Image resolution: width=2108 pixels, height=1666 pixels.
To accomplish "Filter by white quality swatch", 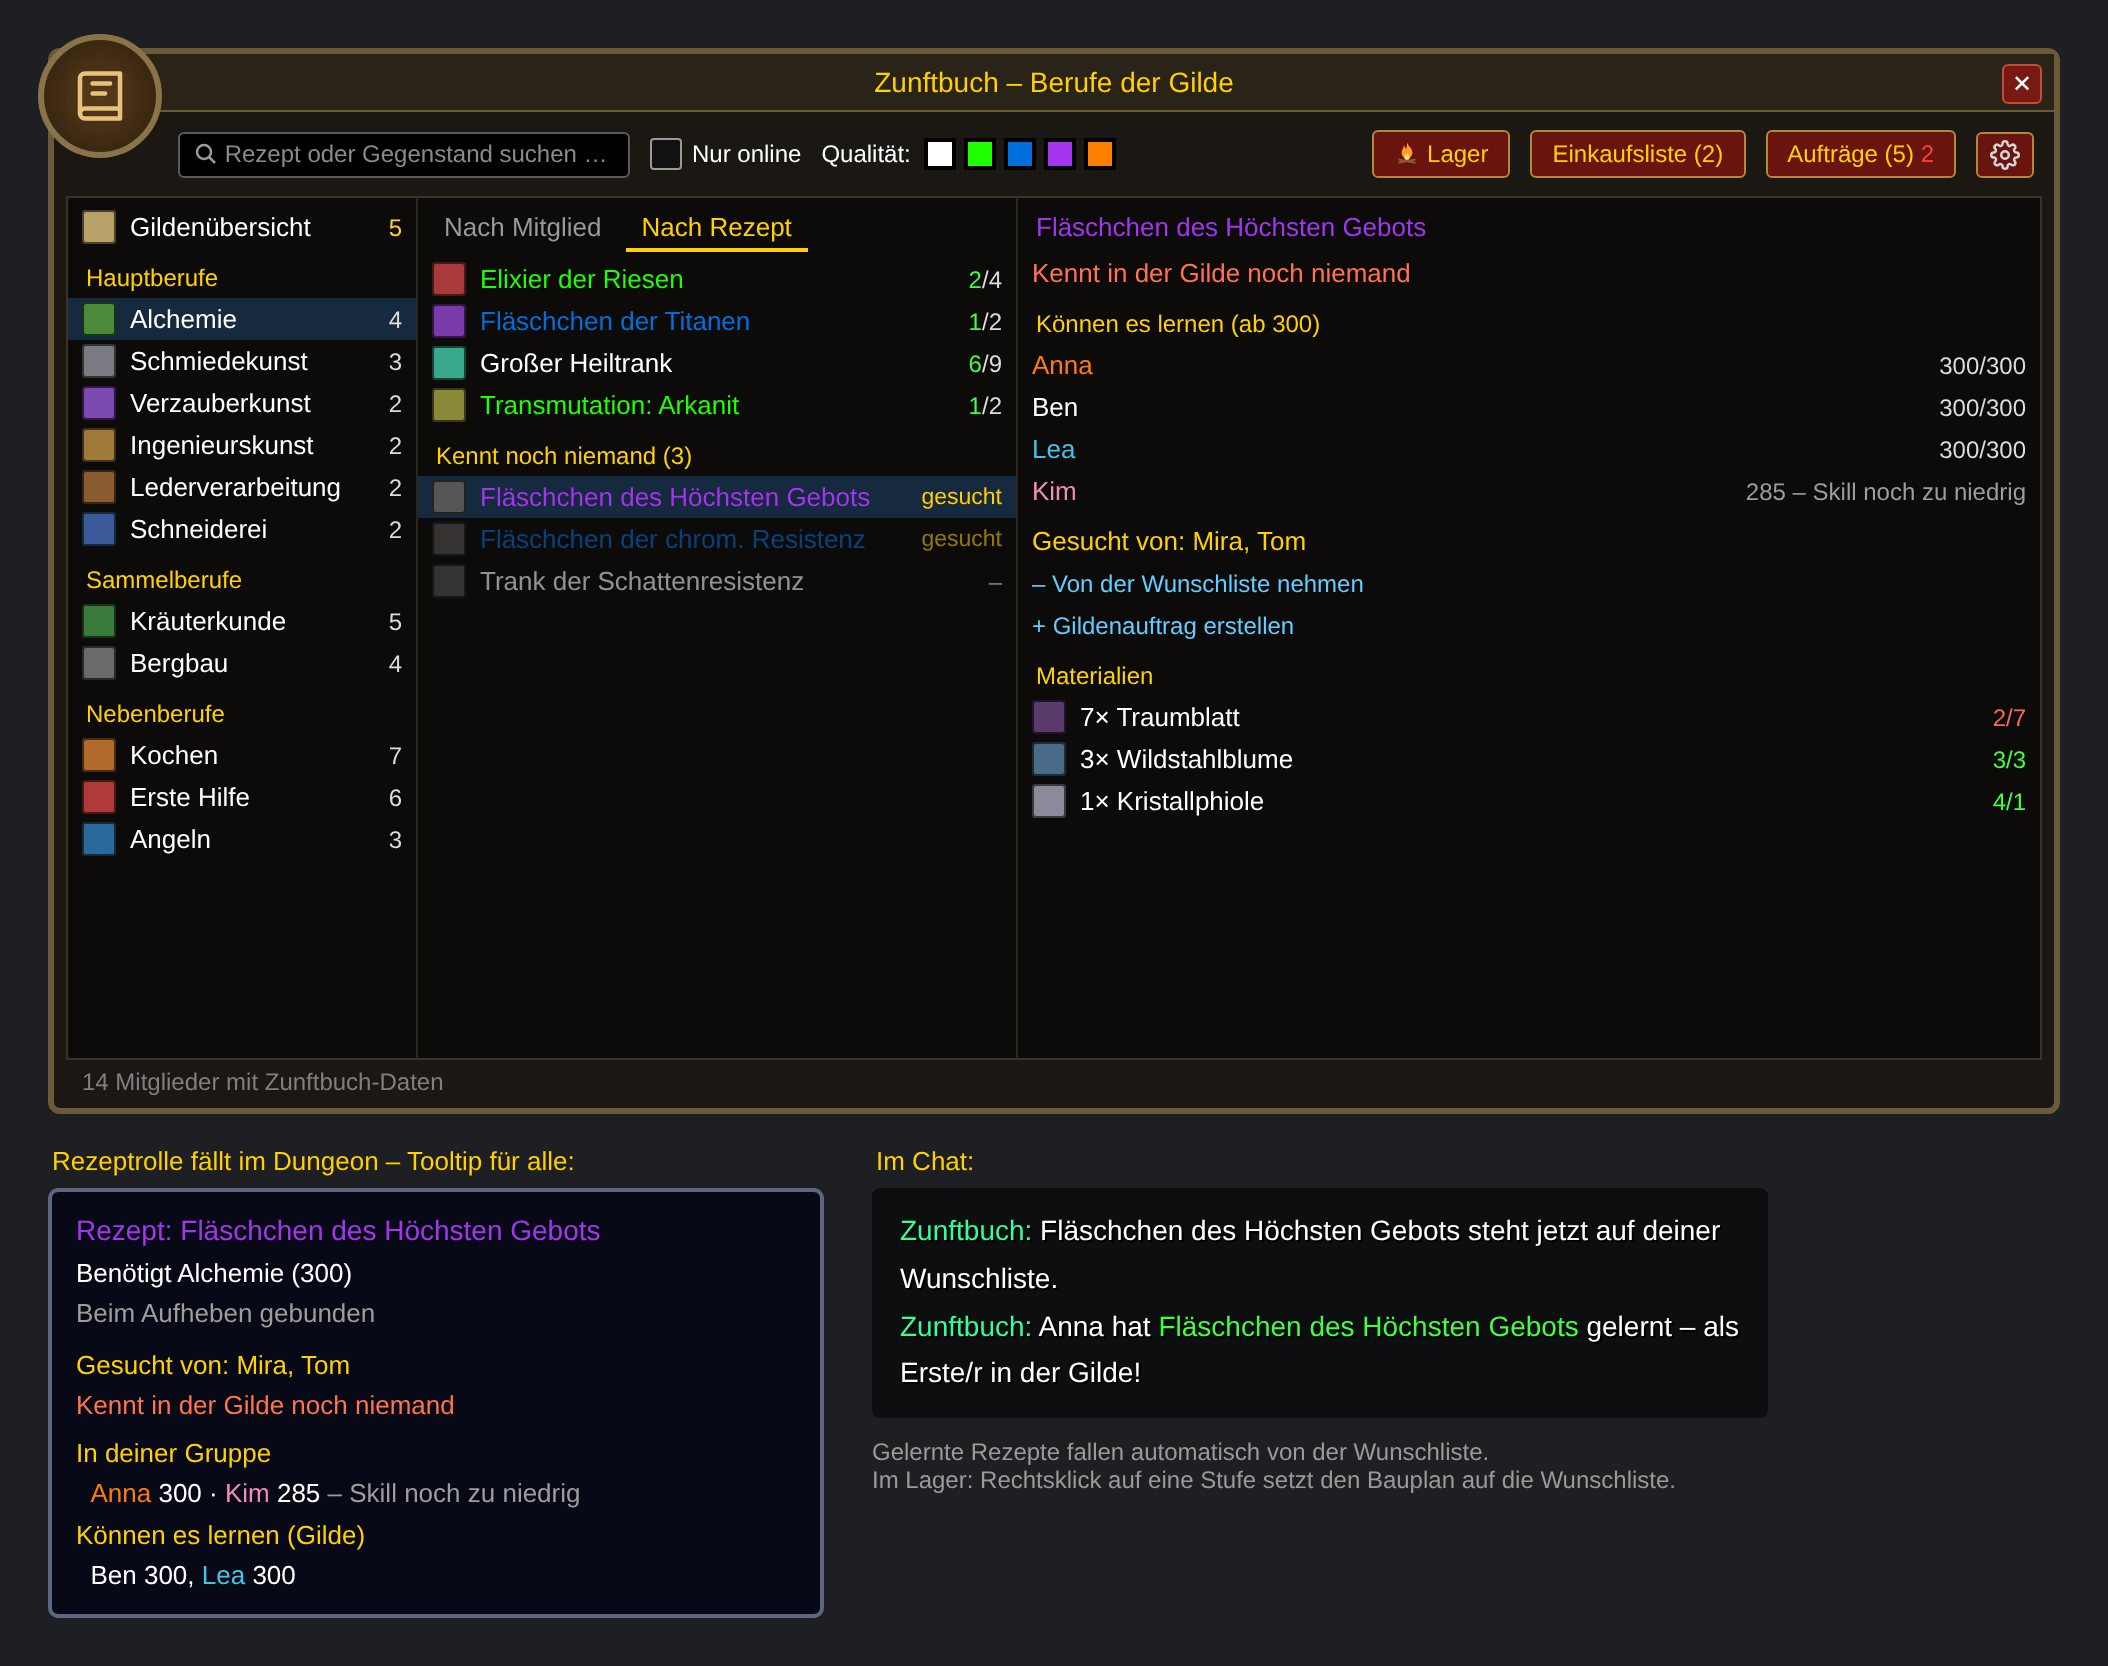I will [940, 154].
